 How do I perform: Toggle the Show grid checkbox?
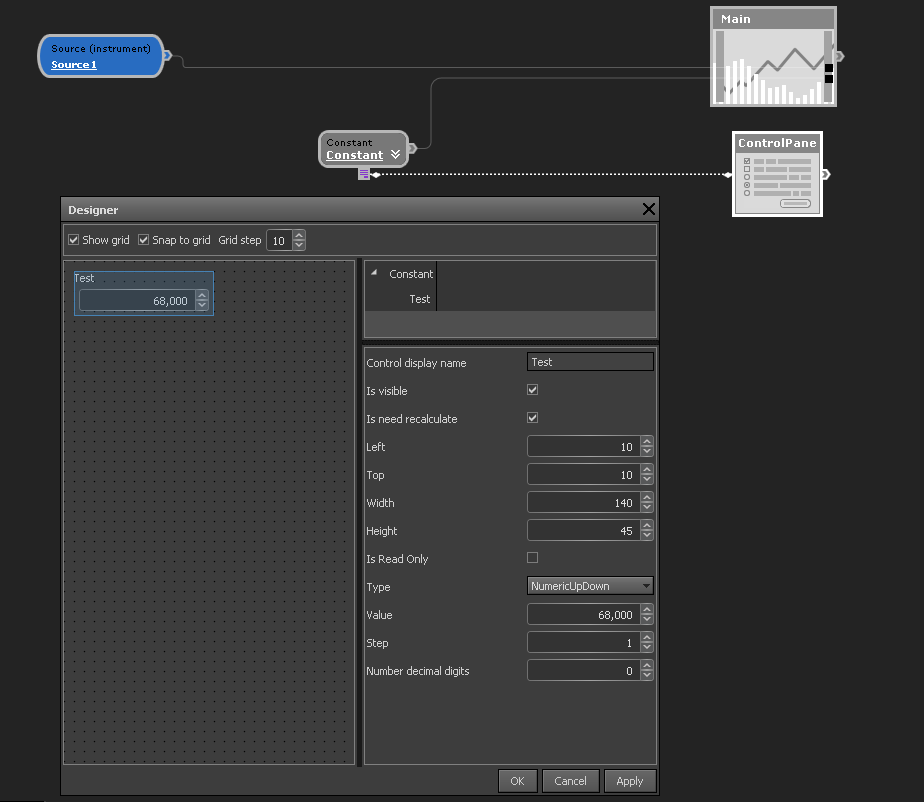pyautogui.click(x=73, y=240)
